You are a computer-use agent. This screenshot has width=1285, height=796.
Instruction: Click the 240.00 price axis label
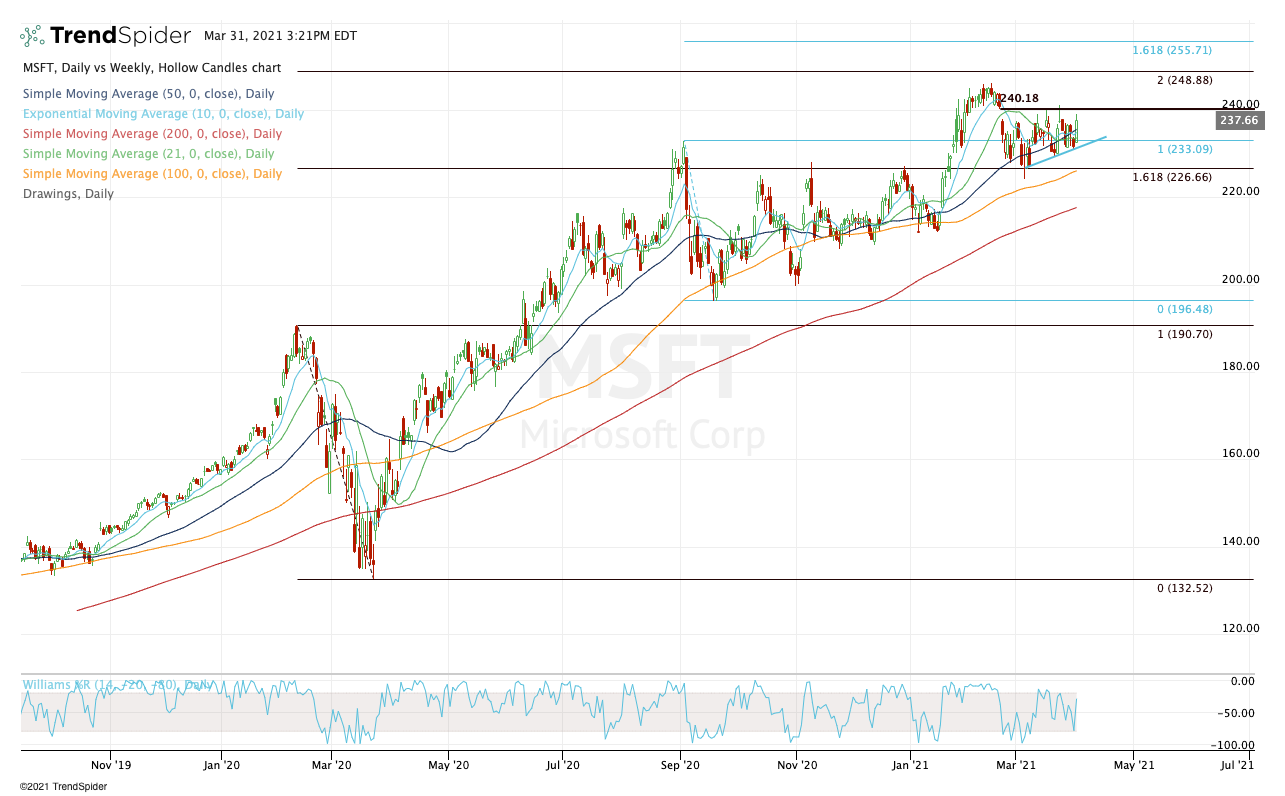click(1240, 104)
